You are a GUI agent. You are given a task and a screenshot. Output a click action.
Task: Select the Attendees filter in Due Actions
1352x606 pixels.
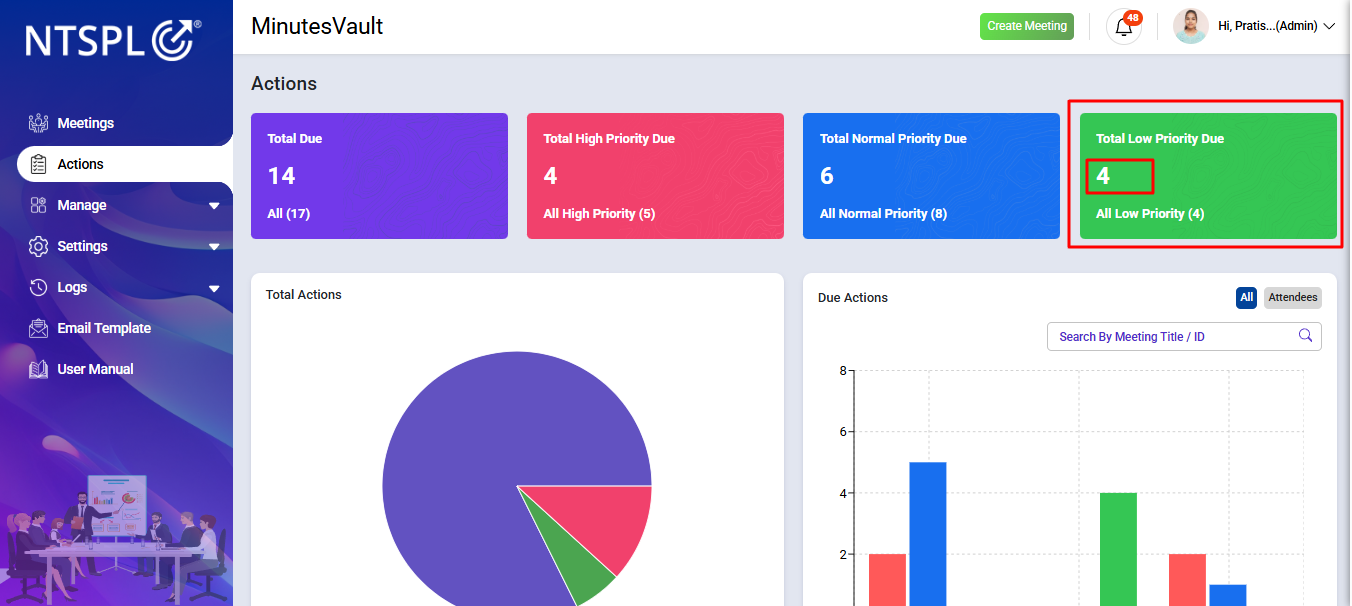[x=1293, y=297]
